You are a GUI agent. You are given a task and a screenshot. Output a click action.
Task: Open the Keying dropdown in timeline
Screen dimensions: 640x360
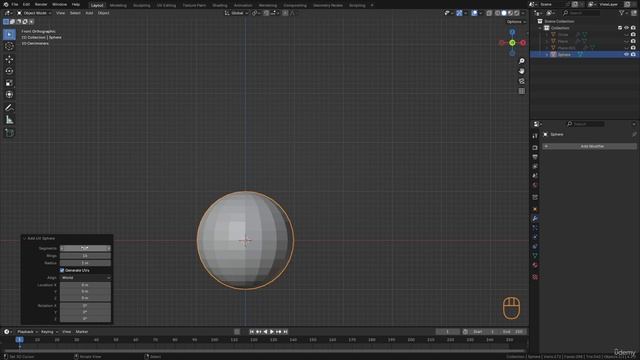point(49,332)
